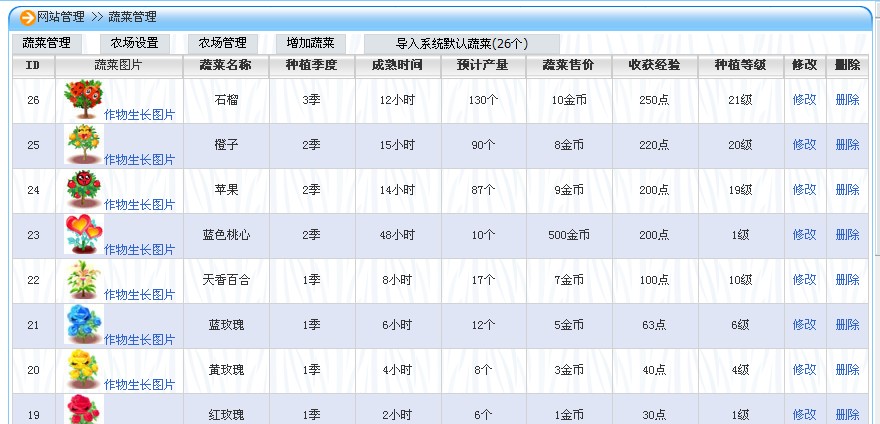
Task: Click the 250点 experience cell
Action: tap(654, 100)
